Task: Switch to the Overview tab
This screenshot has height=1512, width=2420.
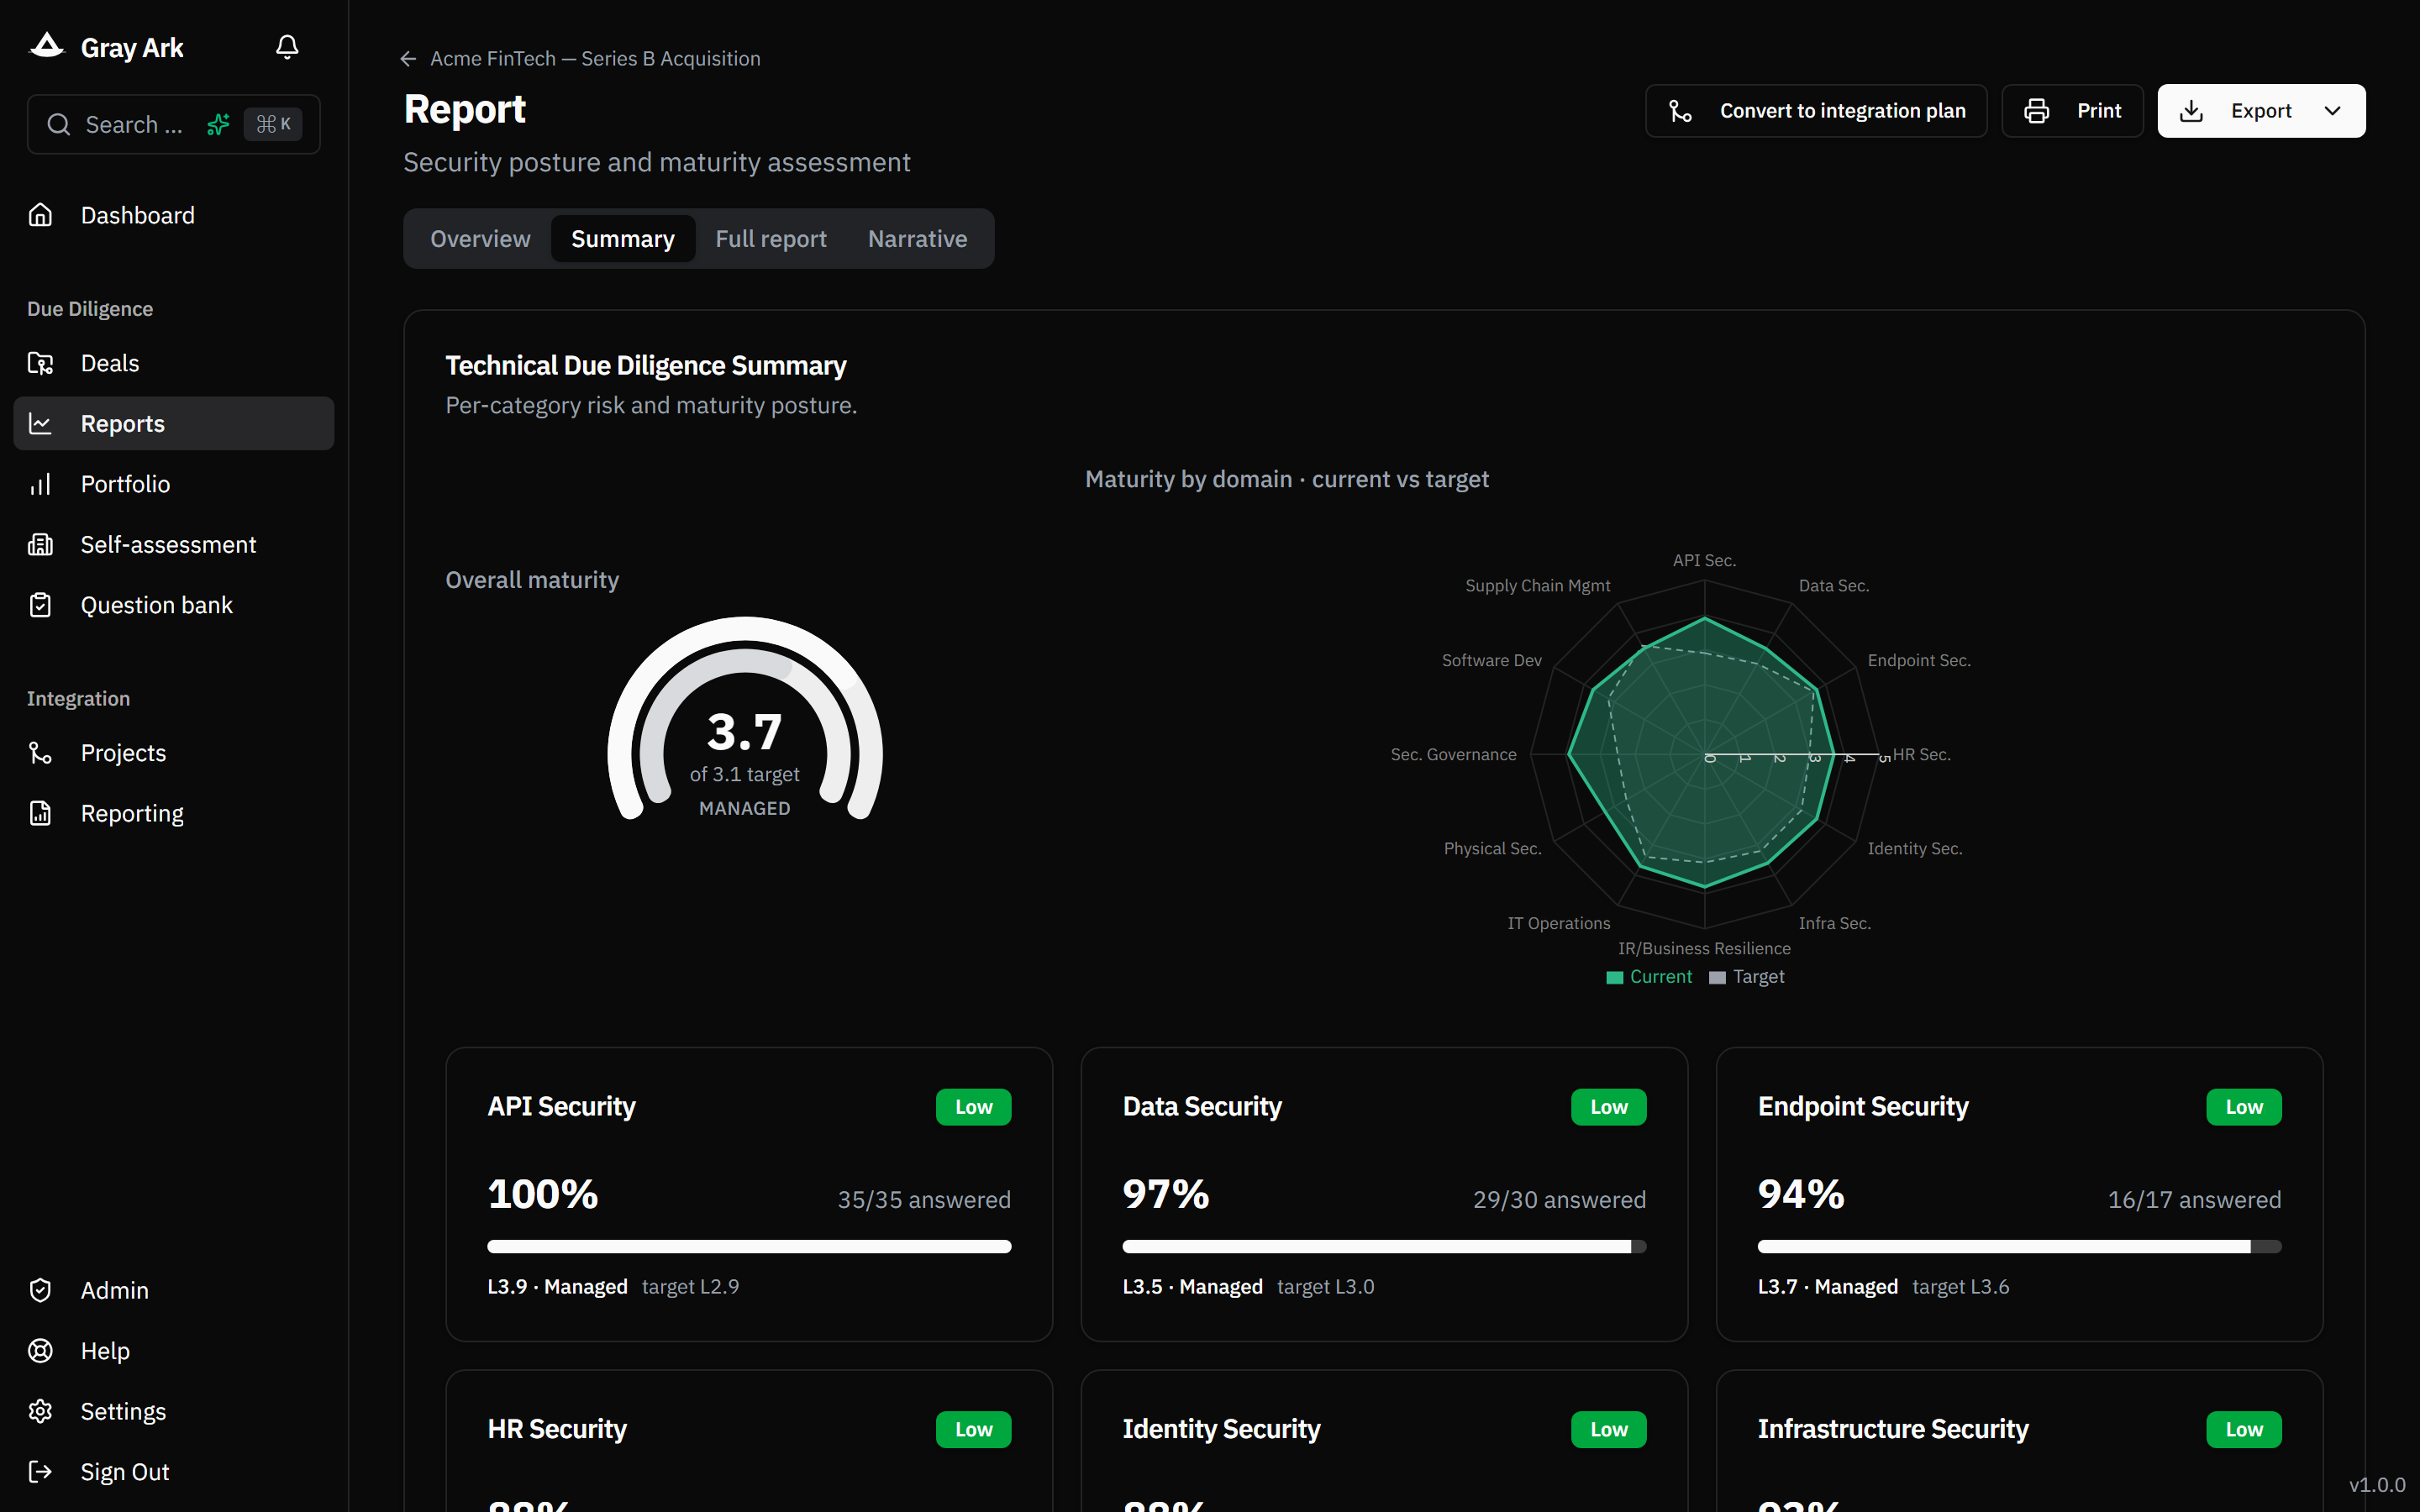Action: tap(480, 239)
